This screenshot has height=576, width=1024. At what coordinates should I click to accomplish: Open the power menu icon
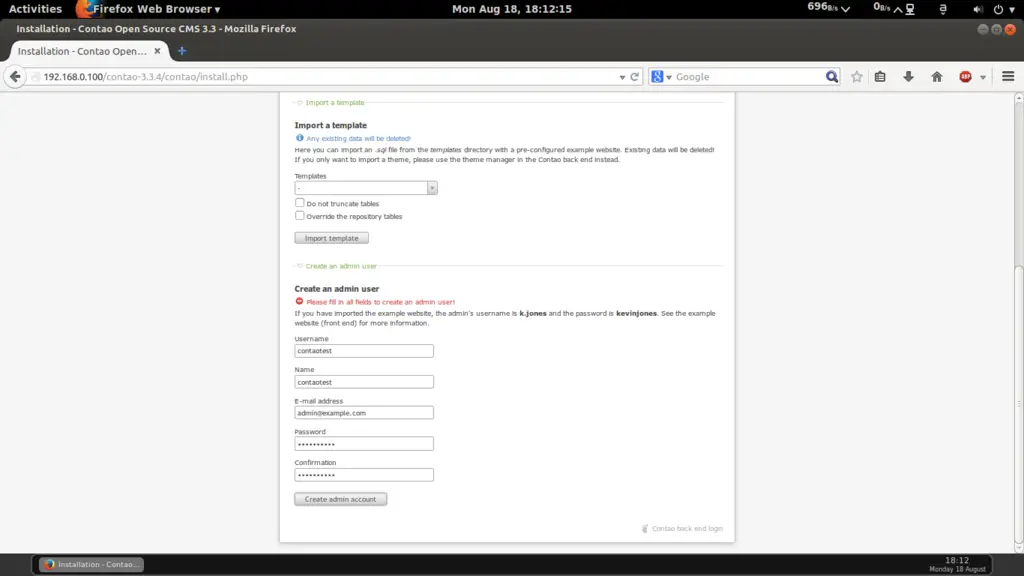(998, 9)
